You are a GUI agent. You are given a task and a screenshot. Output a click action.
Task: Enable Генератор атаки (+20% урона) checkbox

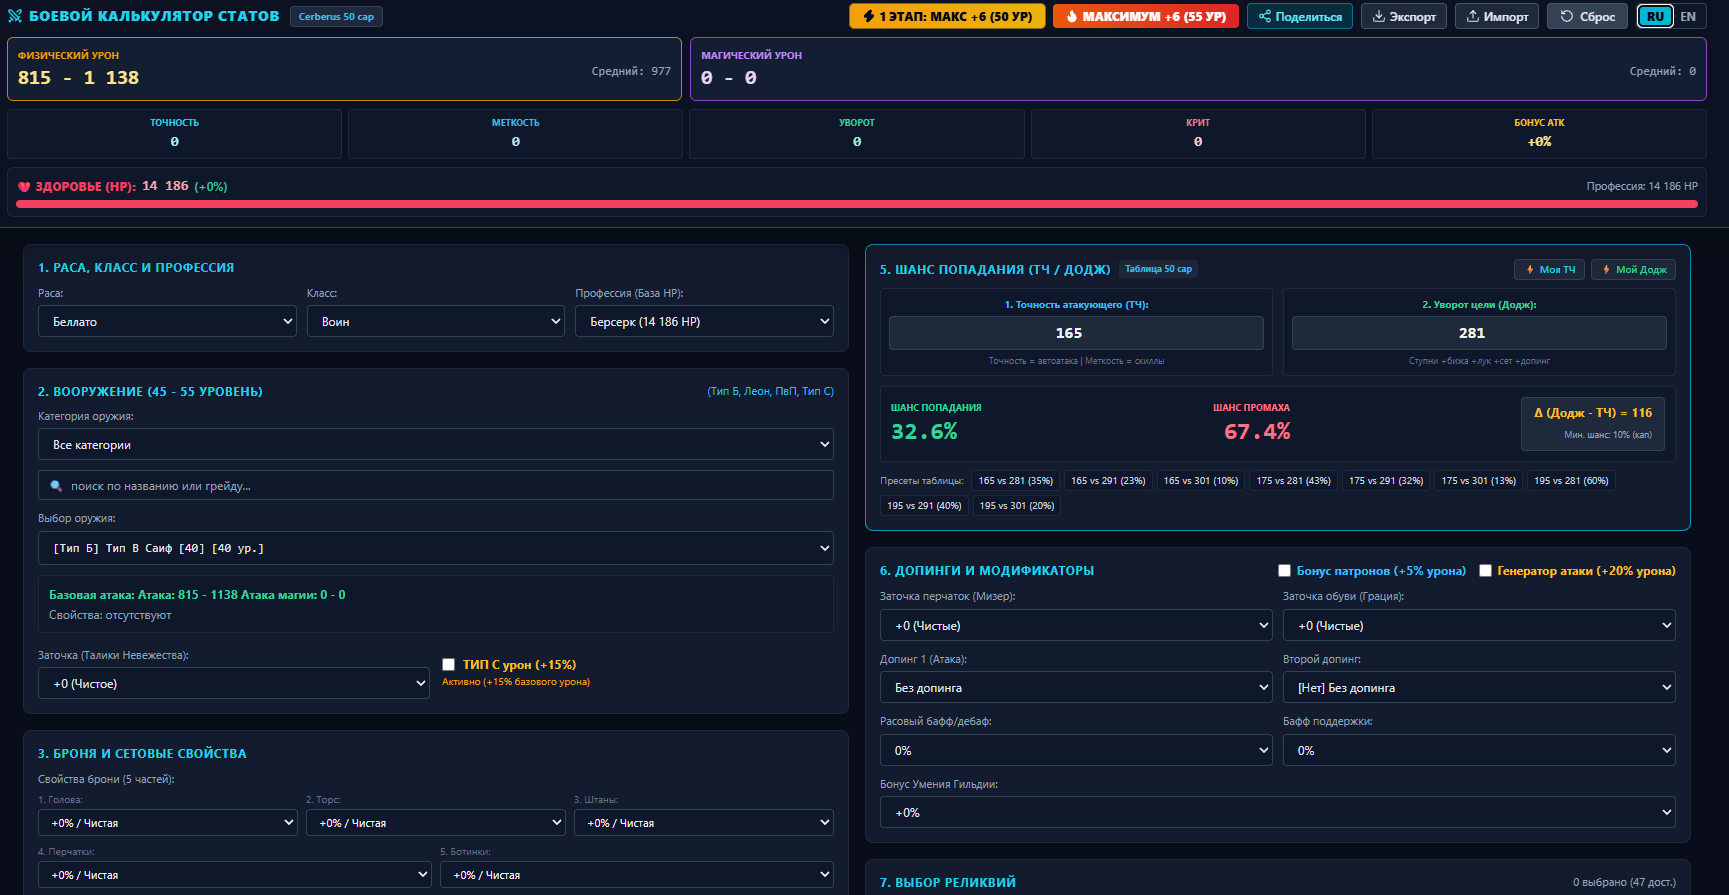[x=1486, y=571]
